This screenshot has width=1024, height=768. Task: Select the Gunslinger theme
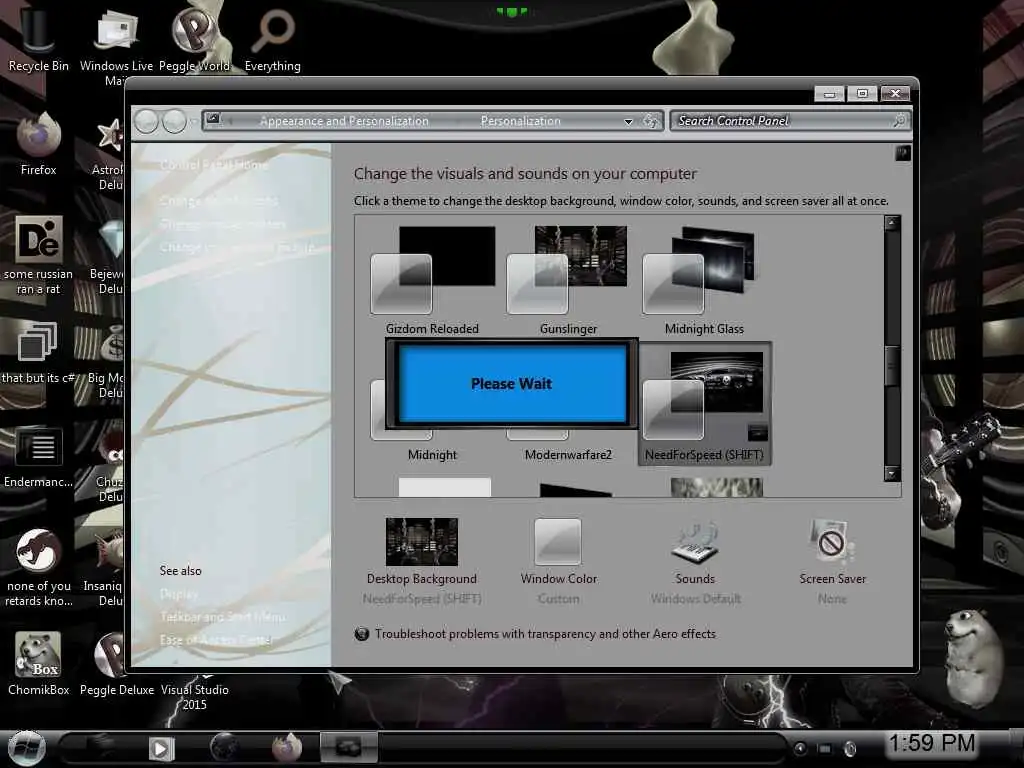tap(568, 280)
